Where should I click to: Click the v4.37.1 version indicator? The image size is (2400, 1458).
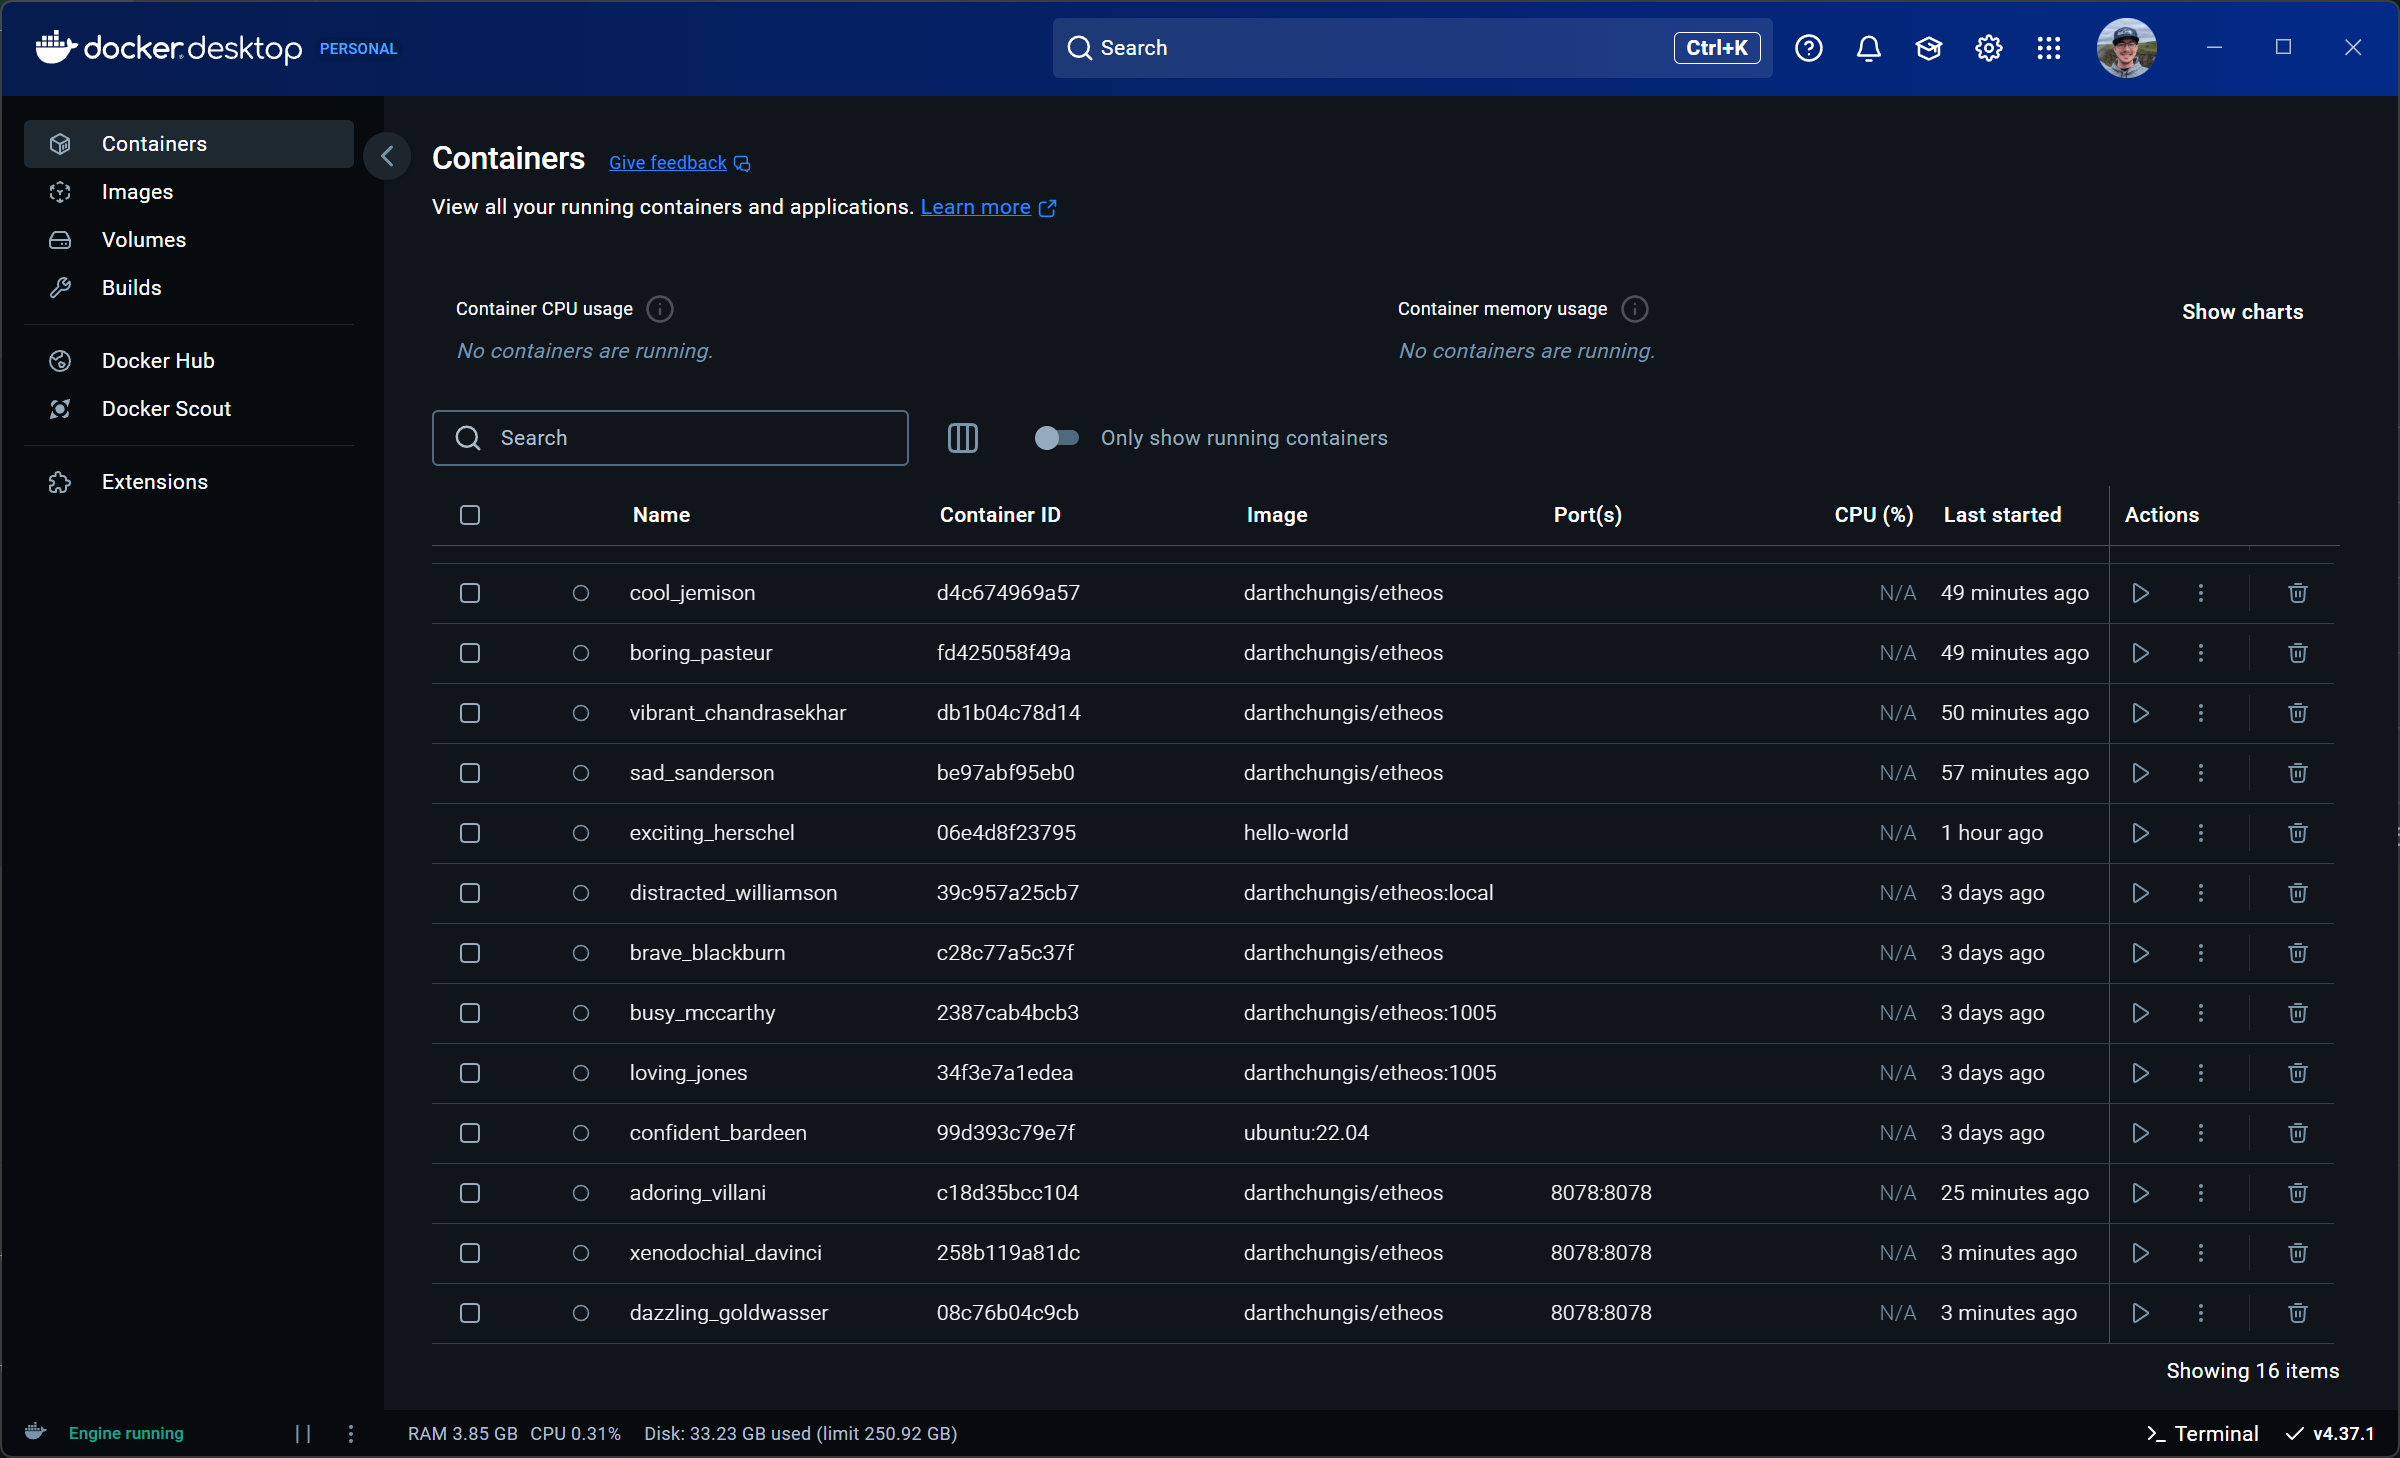tap(2330, 1434)
